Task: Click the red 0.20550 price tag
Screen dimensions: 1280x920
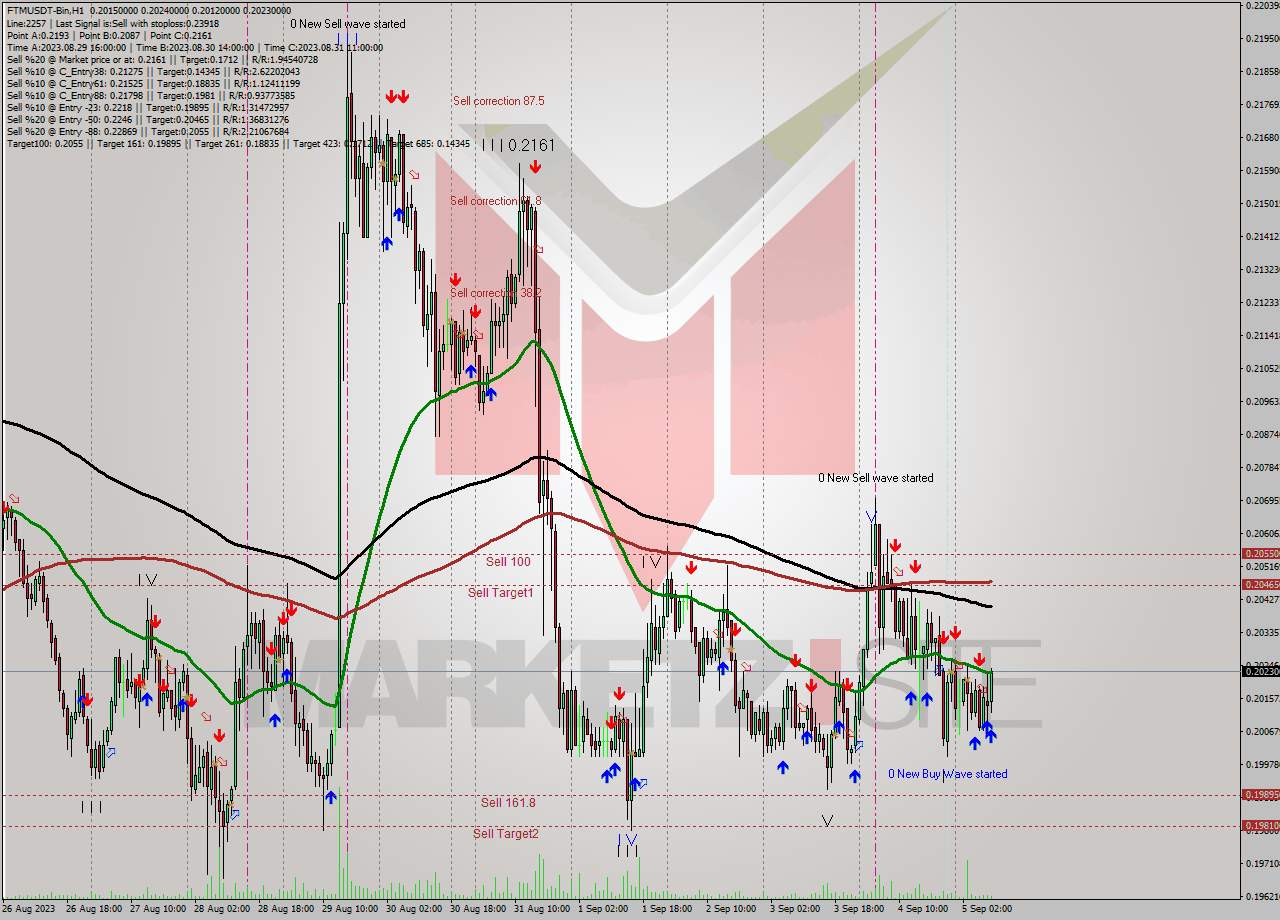Action: (1260, 553)
